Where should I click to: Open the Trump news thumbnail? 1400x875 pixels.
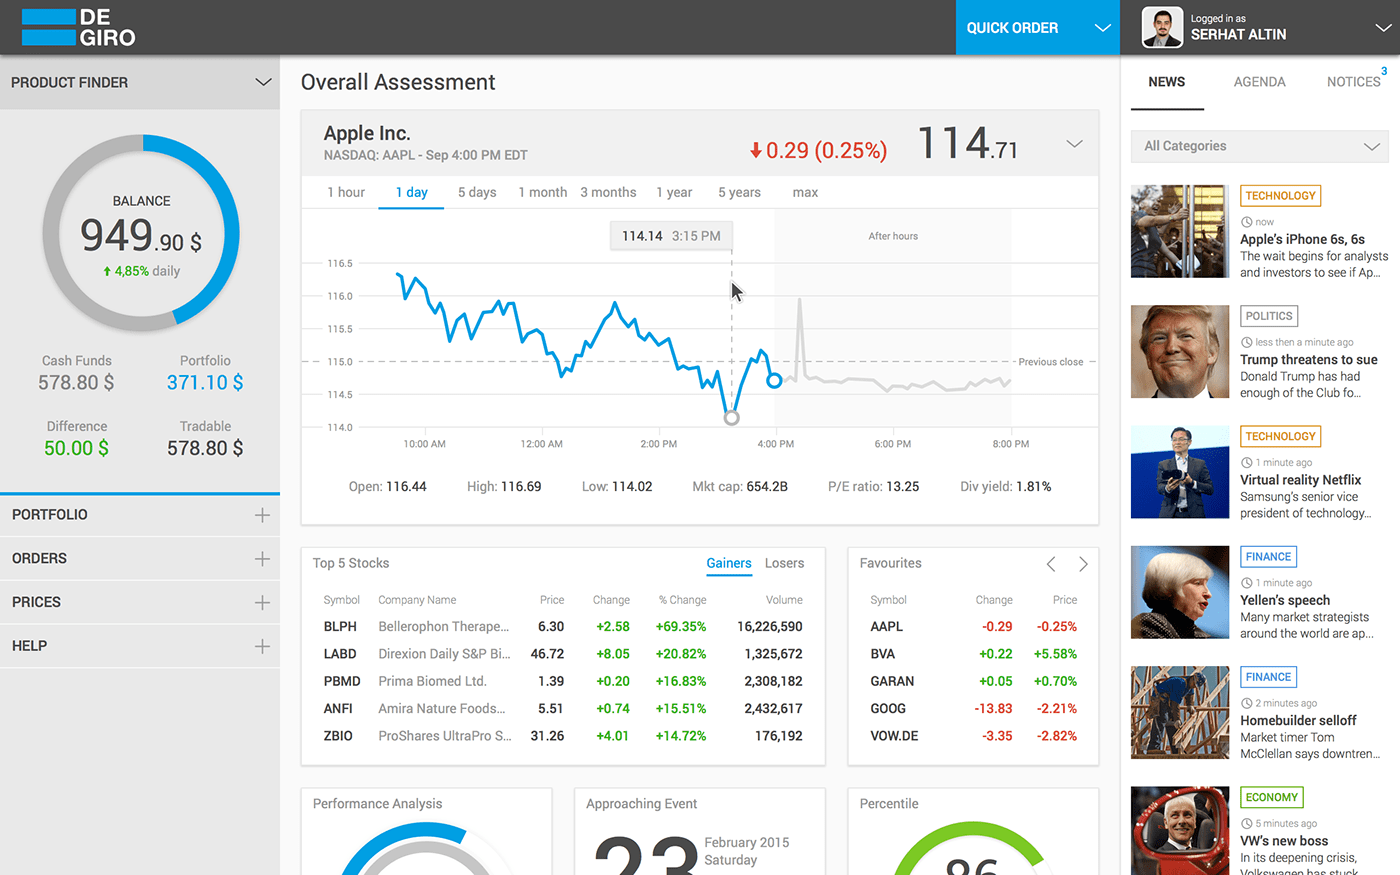(x=1180, y=351)
